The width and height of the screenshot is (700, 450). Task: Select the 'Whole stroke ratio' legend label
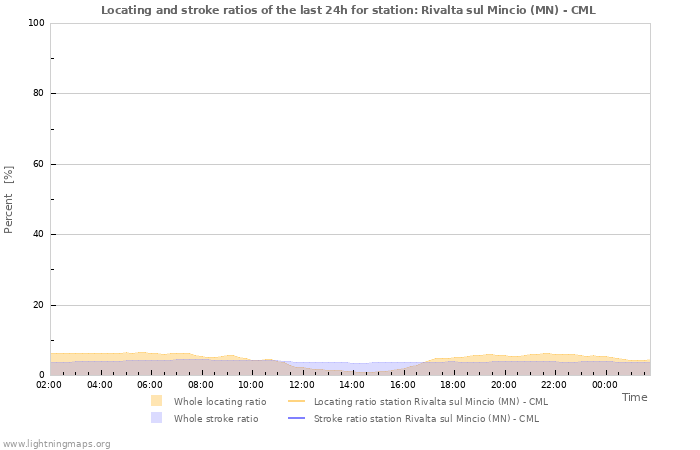point(216,418)
